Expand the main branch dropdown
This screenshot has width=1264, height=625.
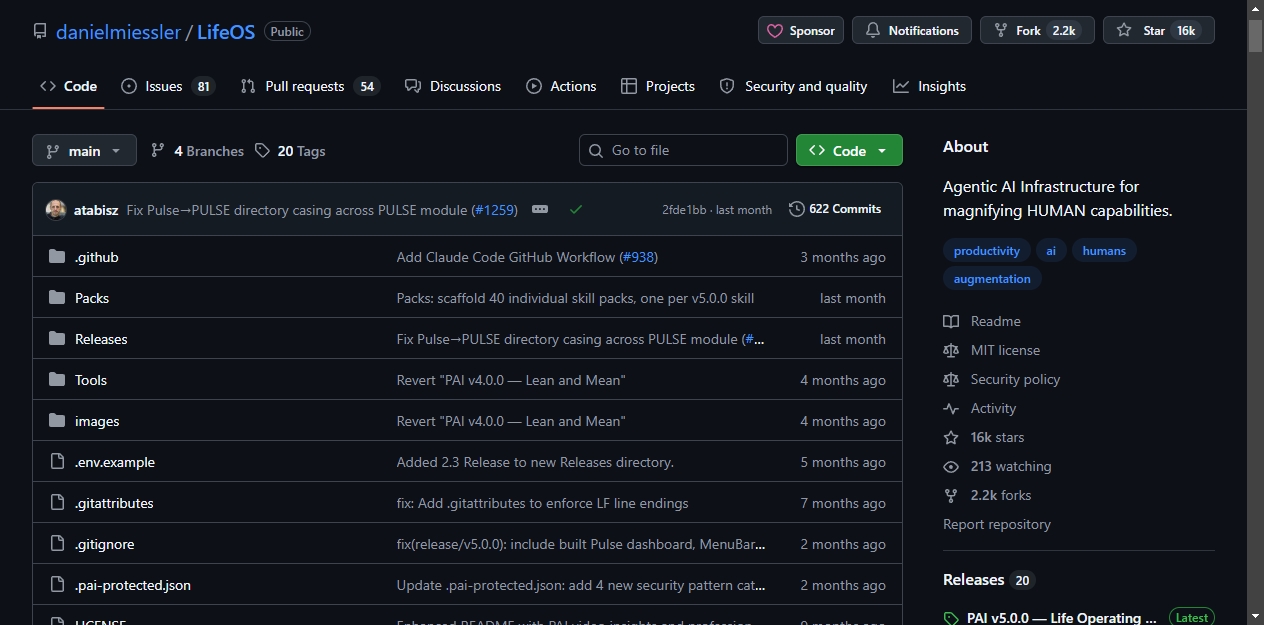(x=84, y=151)
